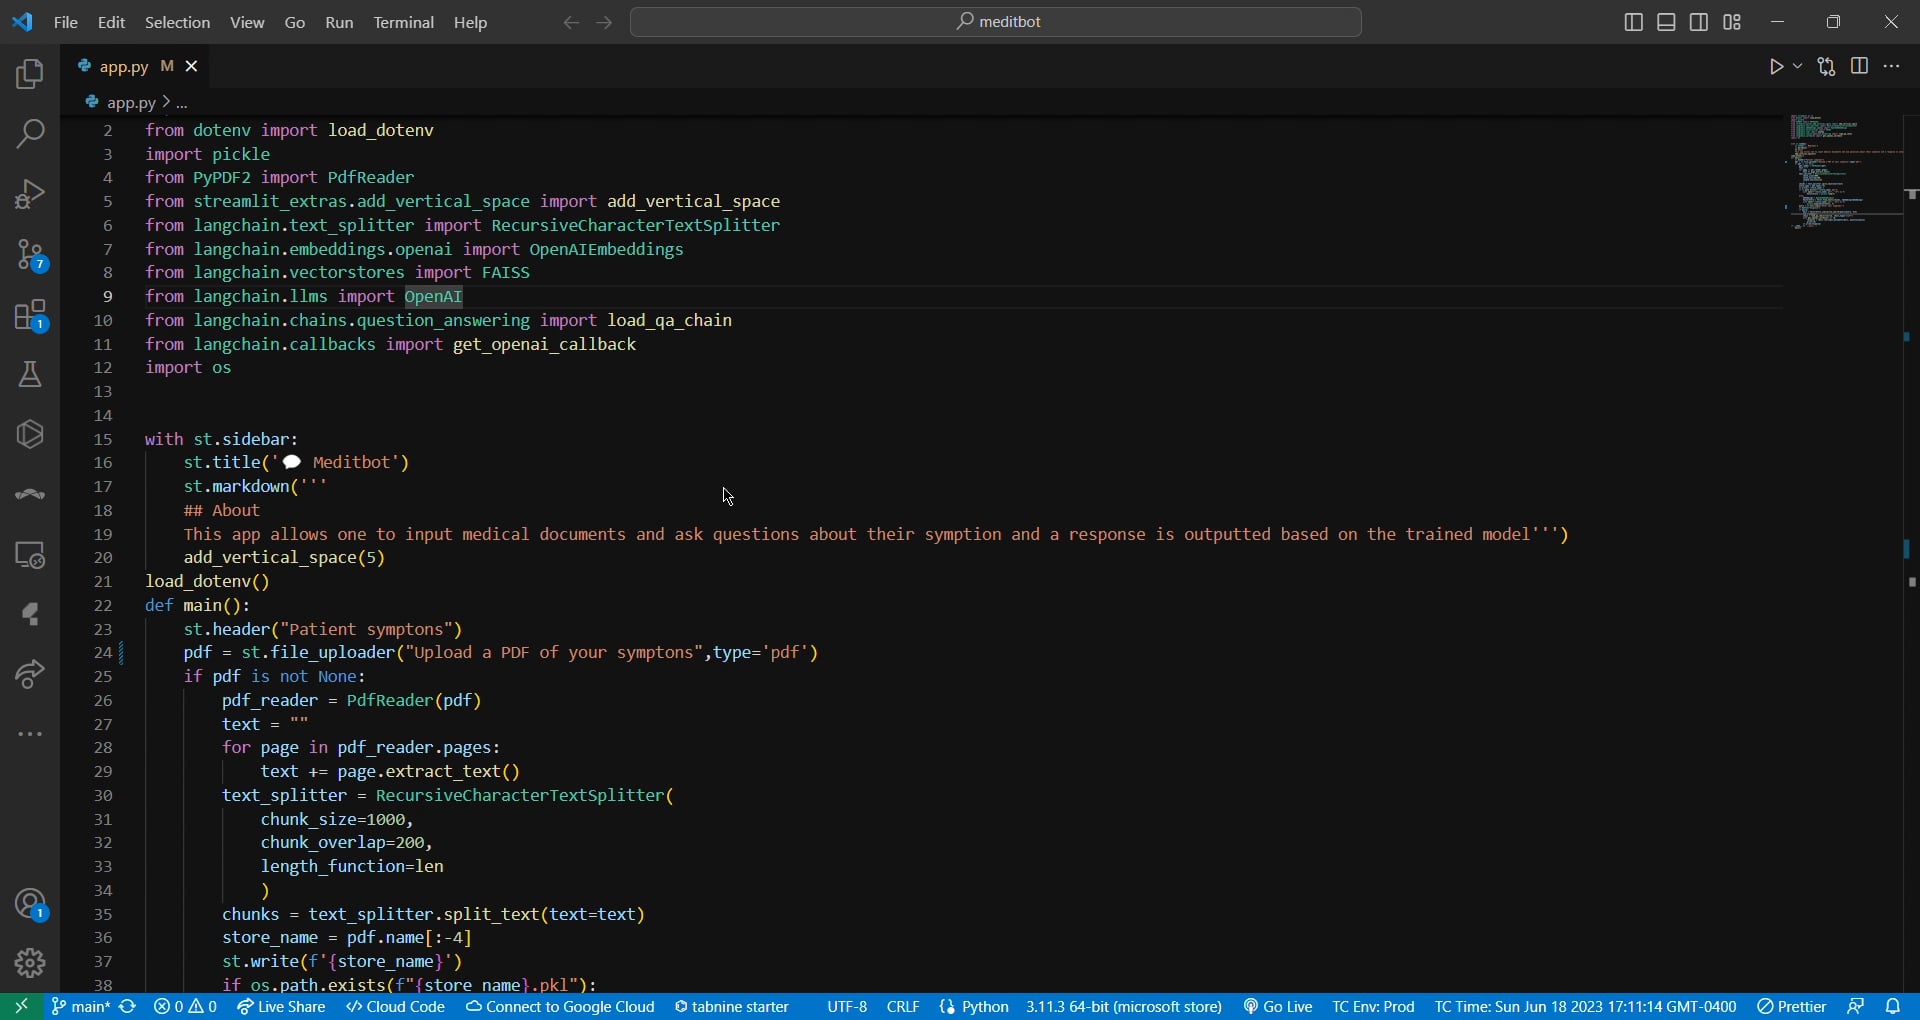1920x1020 pixels.
Task: Open the View menu
Action: [x=247, y=22]
